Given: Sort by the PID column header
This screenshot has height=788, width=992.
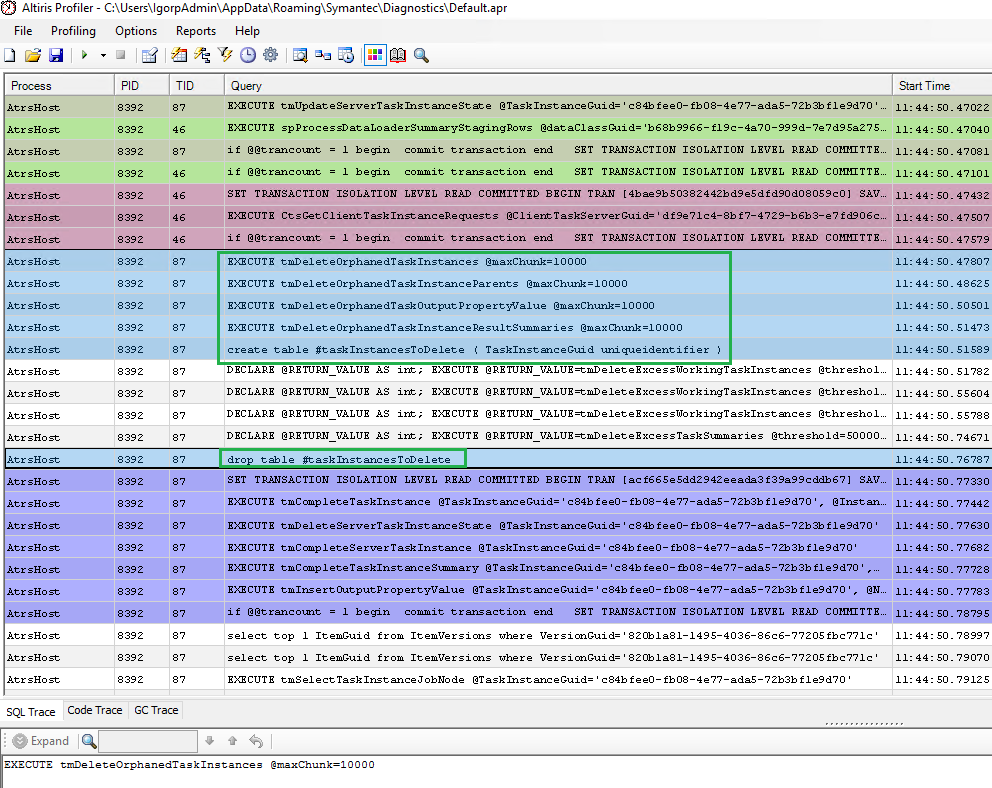Looking at the screenshot, I should [142, 85].
